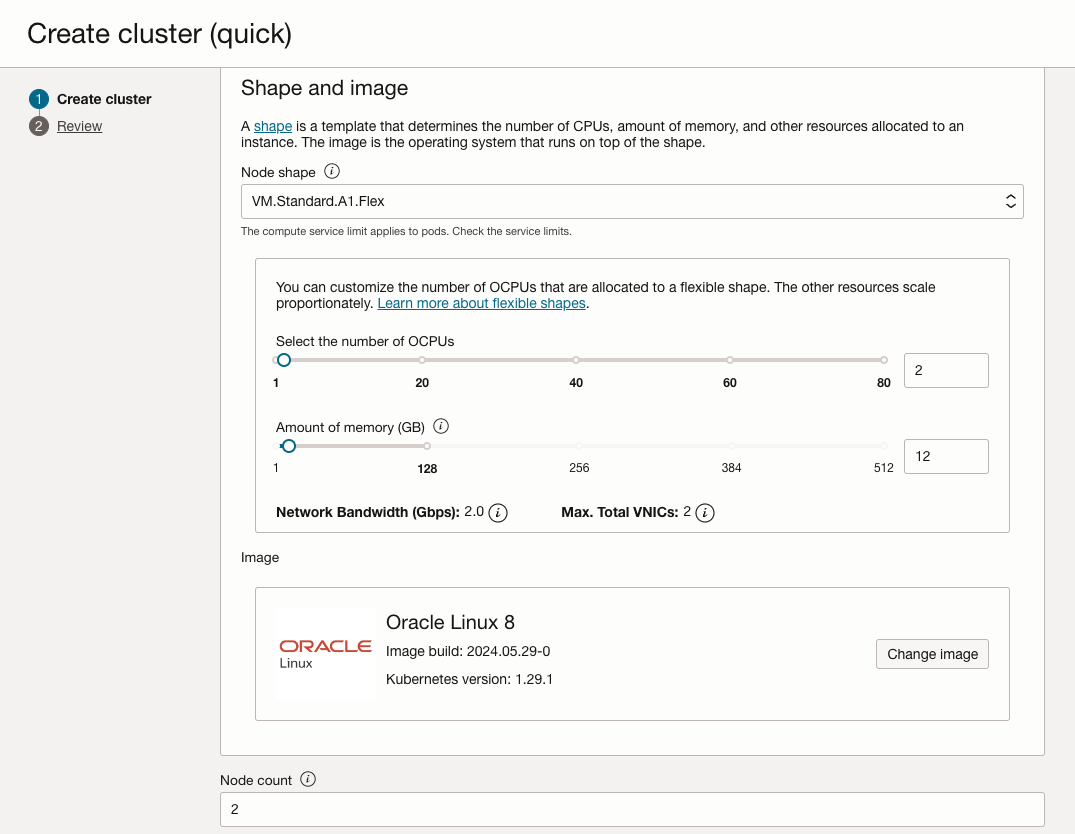Image resolution: width=1075 pixels, height=834 pixels.
Task: Go to the Review step
Action: pos(80,126)
